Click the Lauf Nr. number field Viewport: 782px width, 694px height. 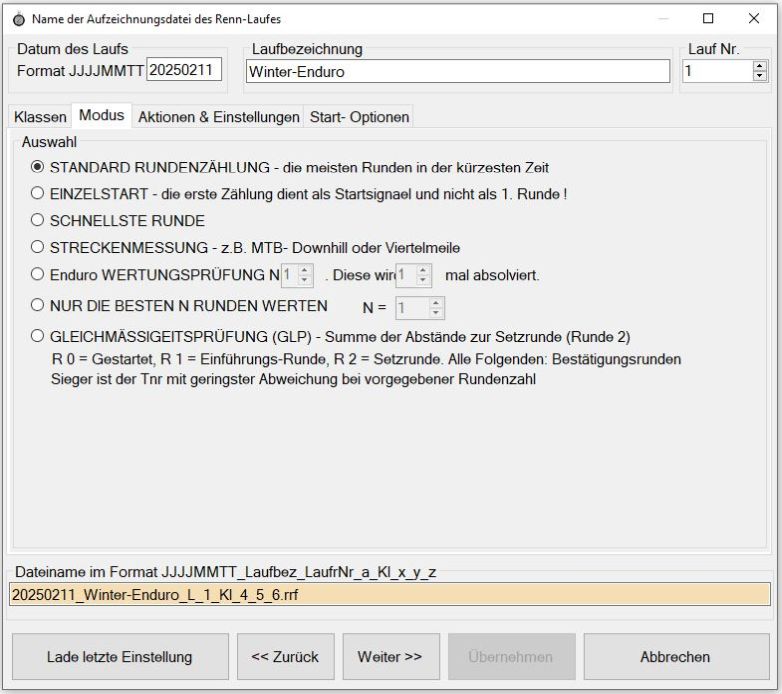click(718, 71)
